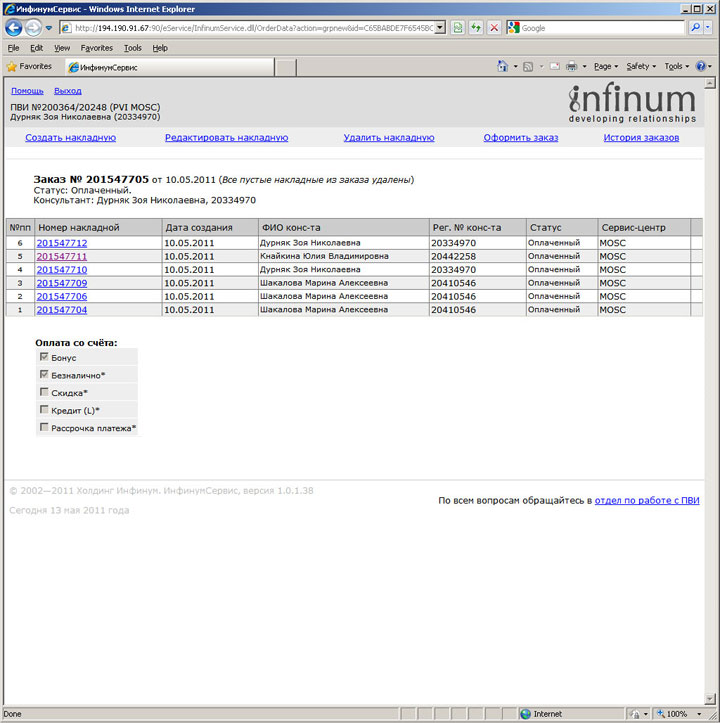The image size is (720, 723).
Task: Click the Помощь link
Action: [27, 91]
